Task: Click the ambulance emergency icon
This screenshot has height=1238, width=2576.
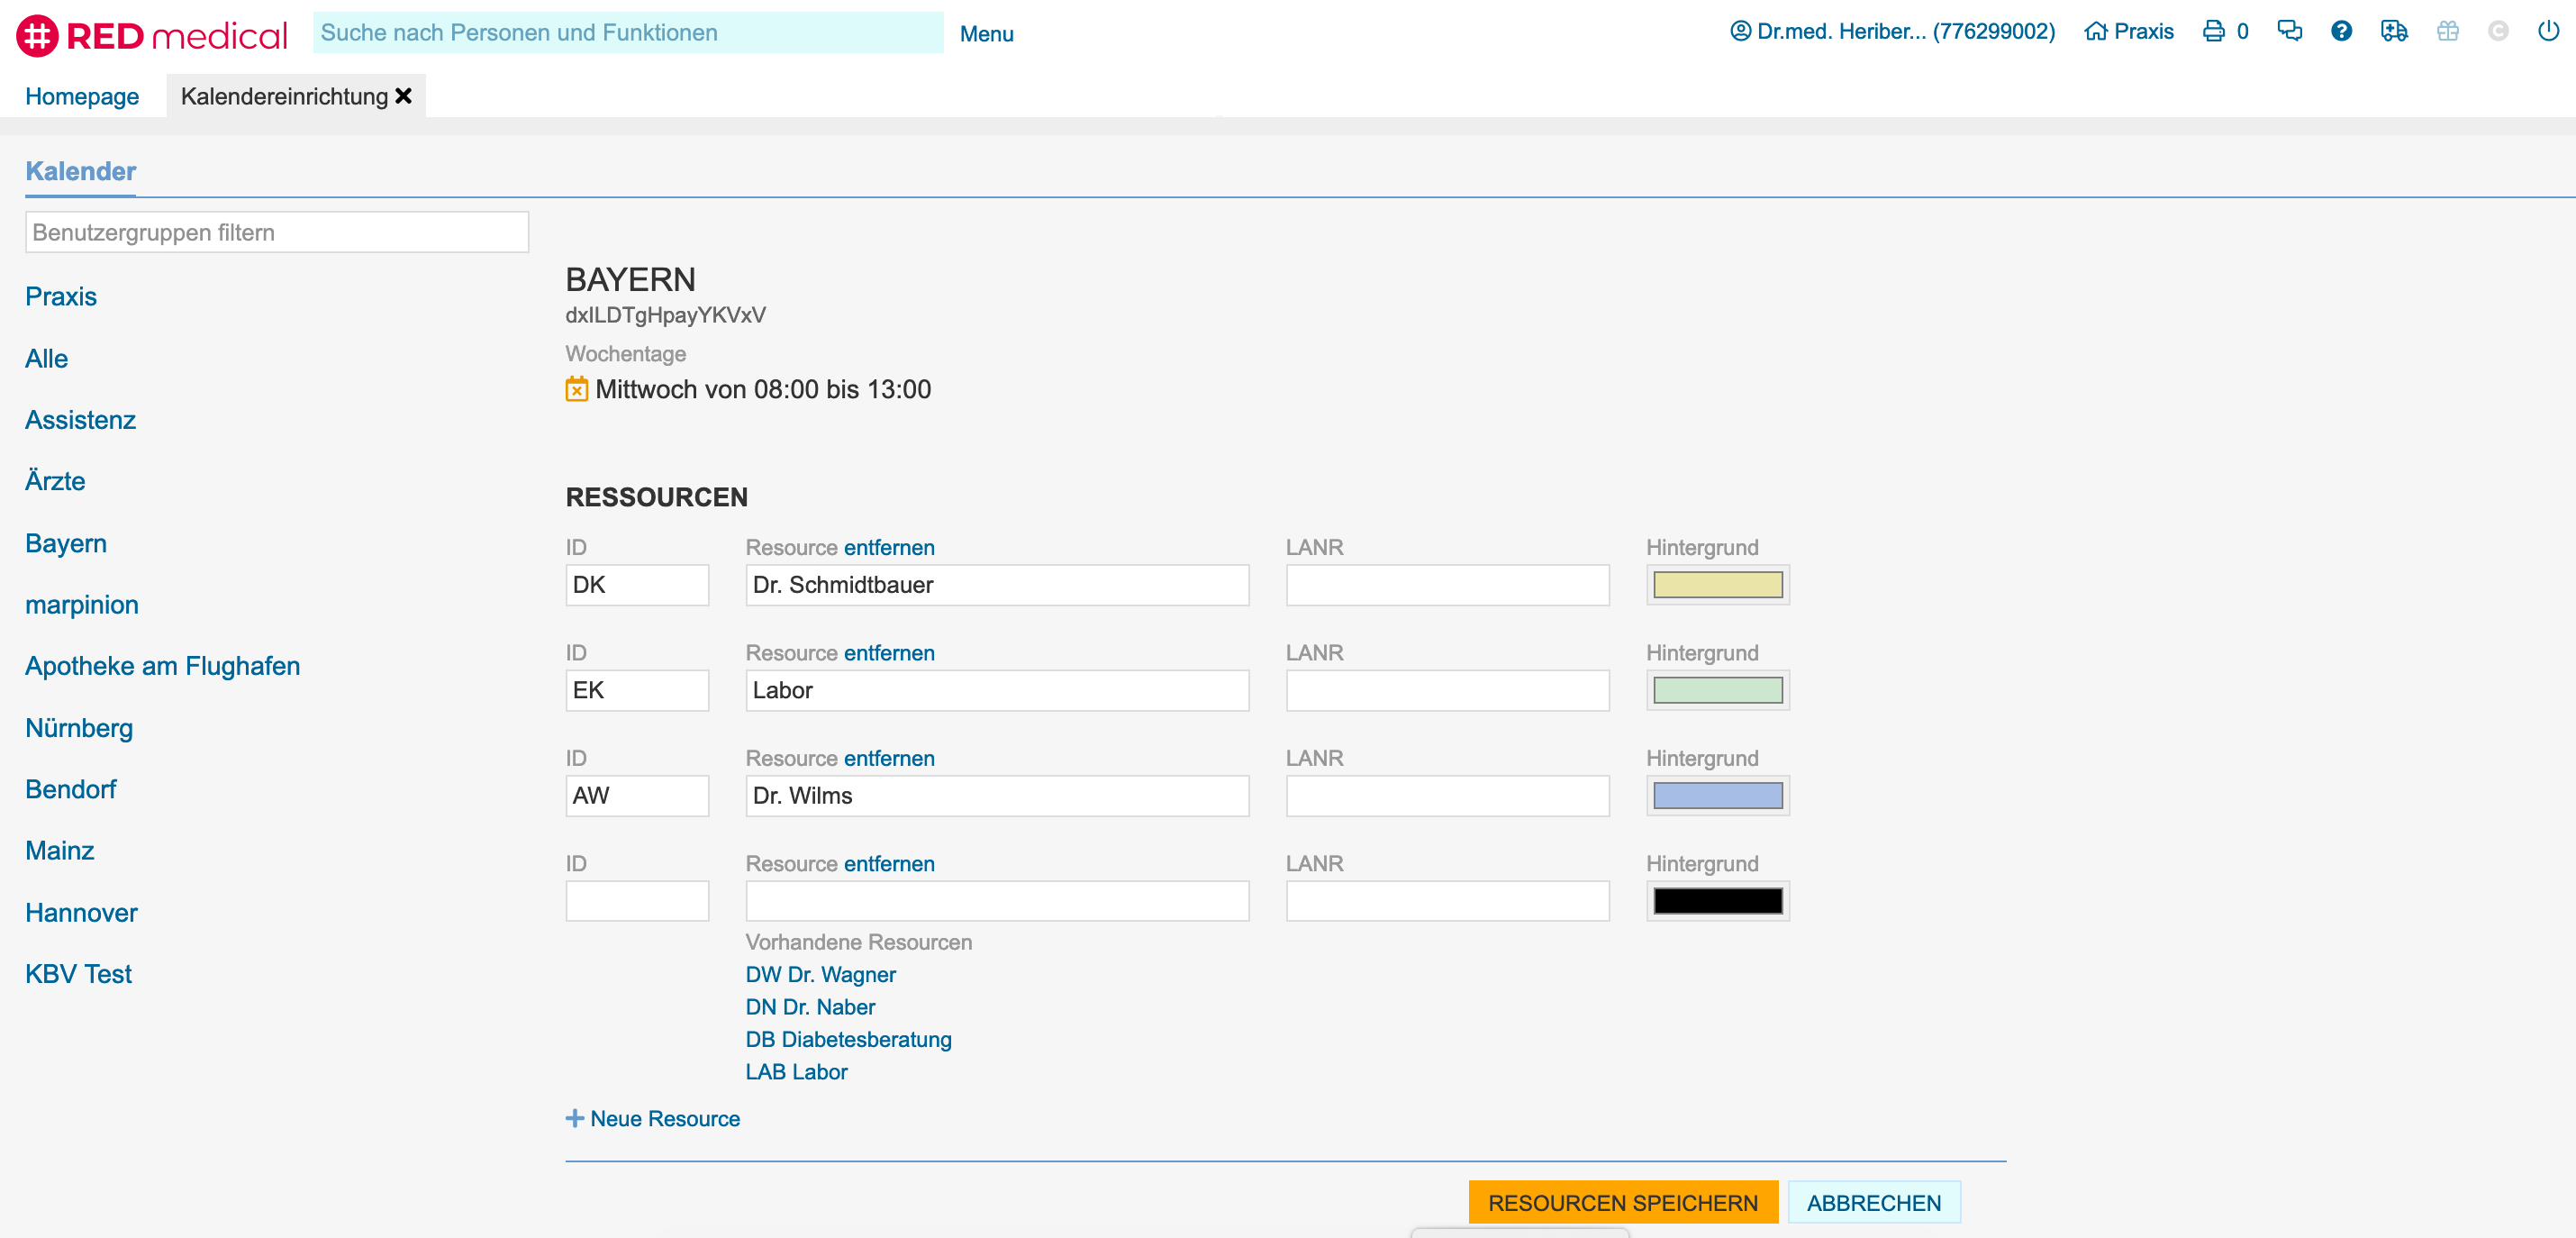Action: (2394, 31)
